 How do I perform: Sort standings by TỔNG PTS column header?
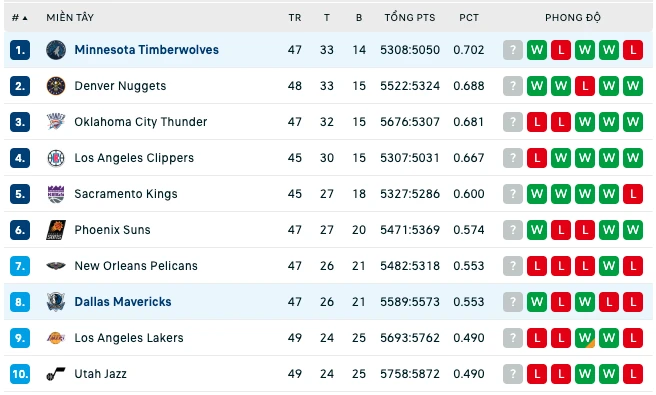click(410, 18)
